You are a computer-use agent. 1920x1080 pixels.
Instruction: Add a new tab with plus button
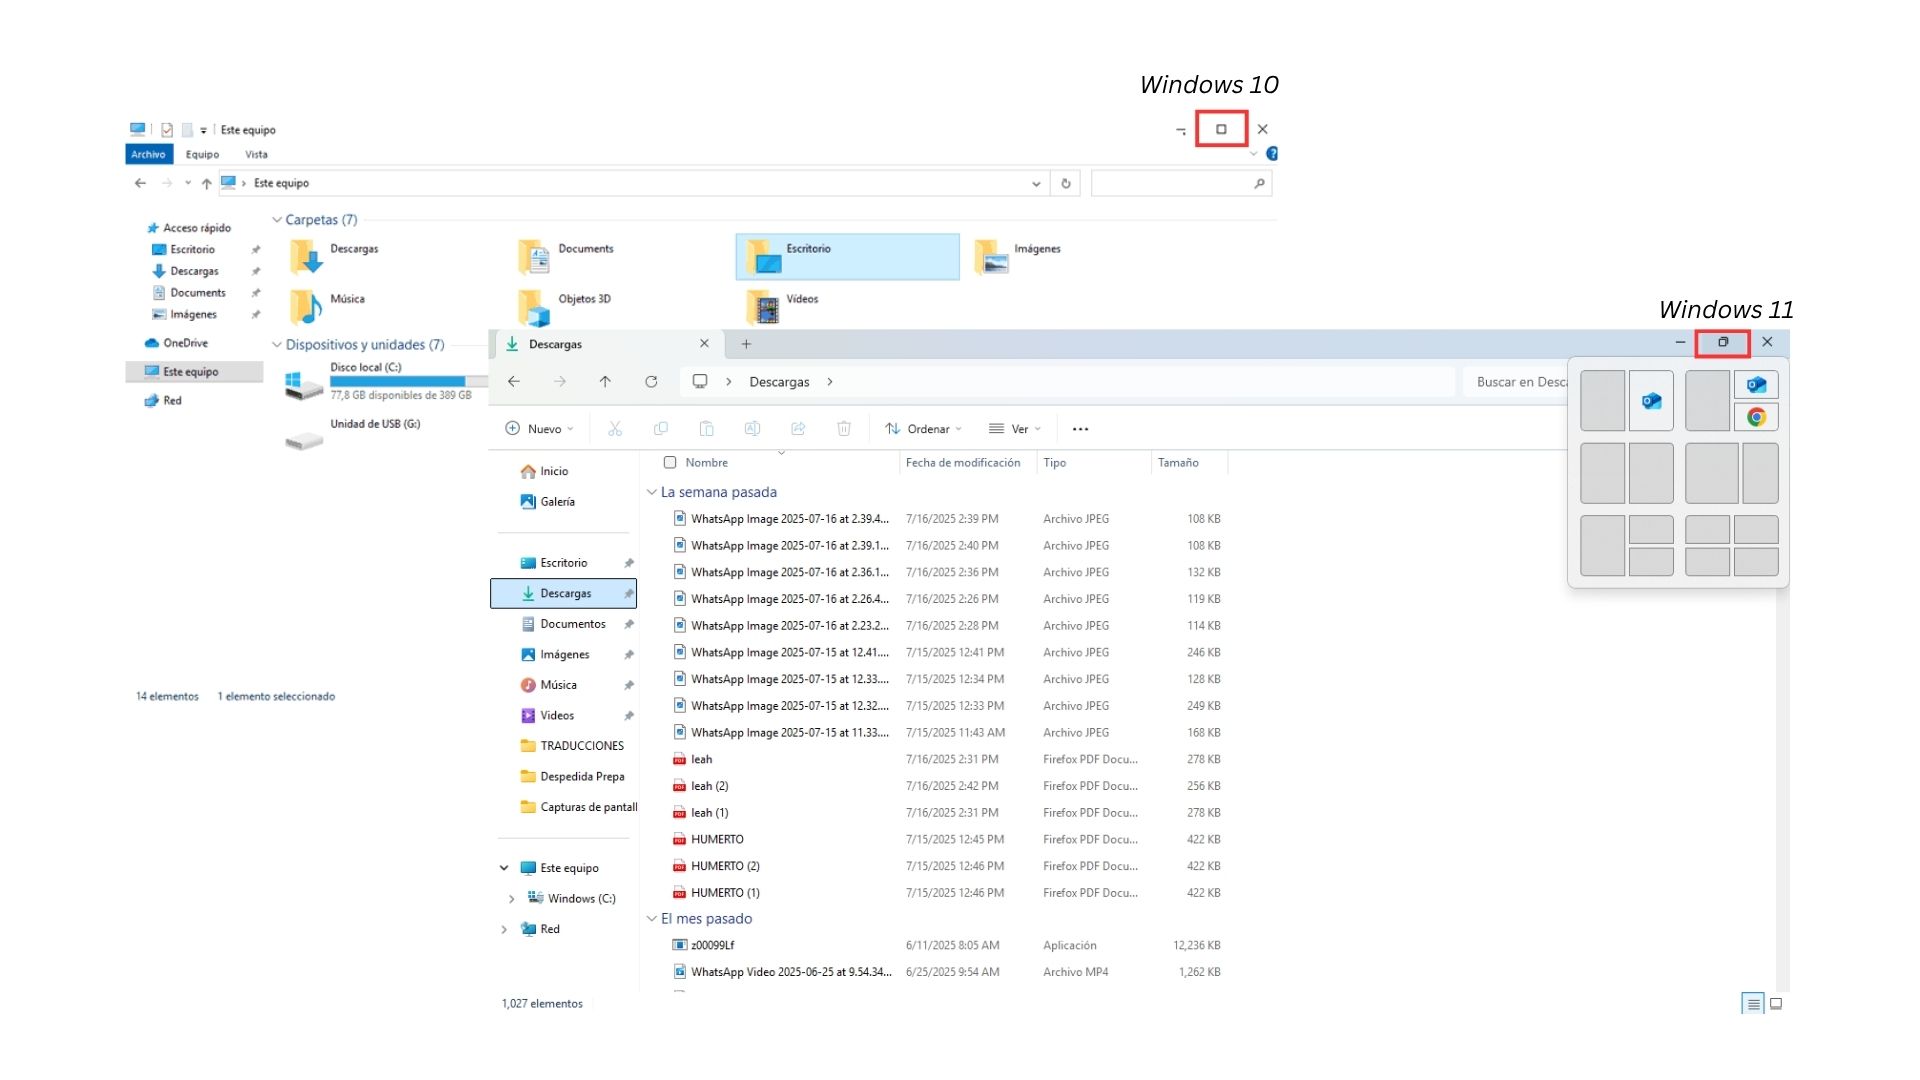pos(746,344)
